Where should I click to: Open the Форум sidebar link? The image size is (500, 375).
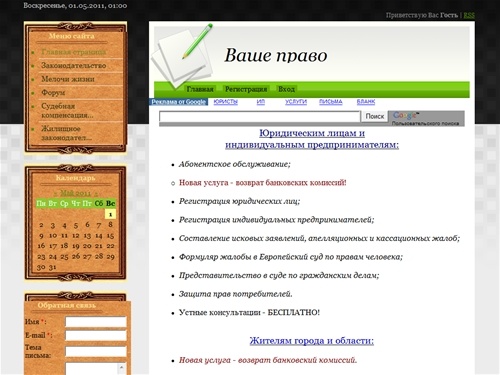tap(53, 92)
